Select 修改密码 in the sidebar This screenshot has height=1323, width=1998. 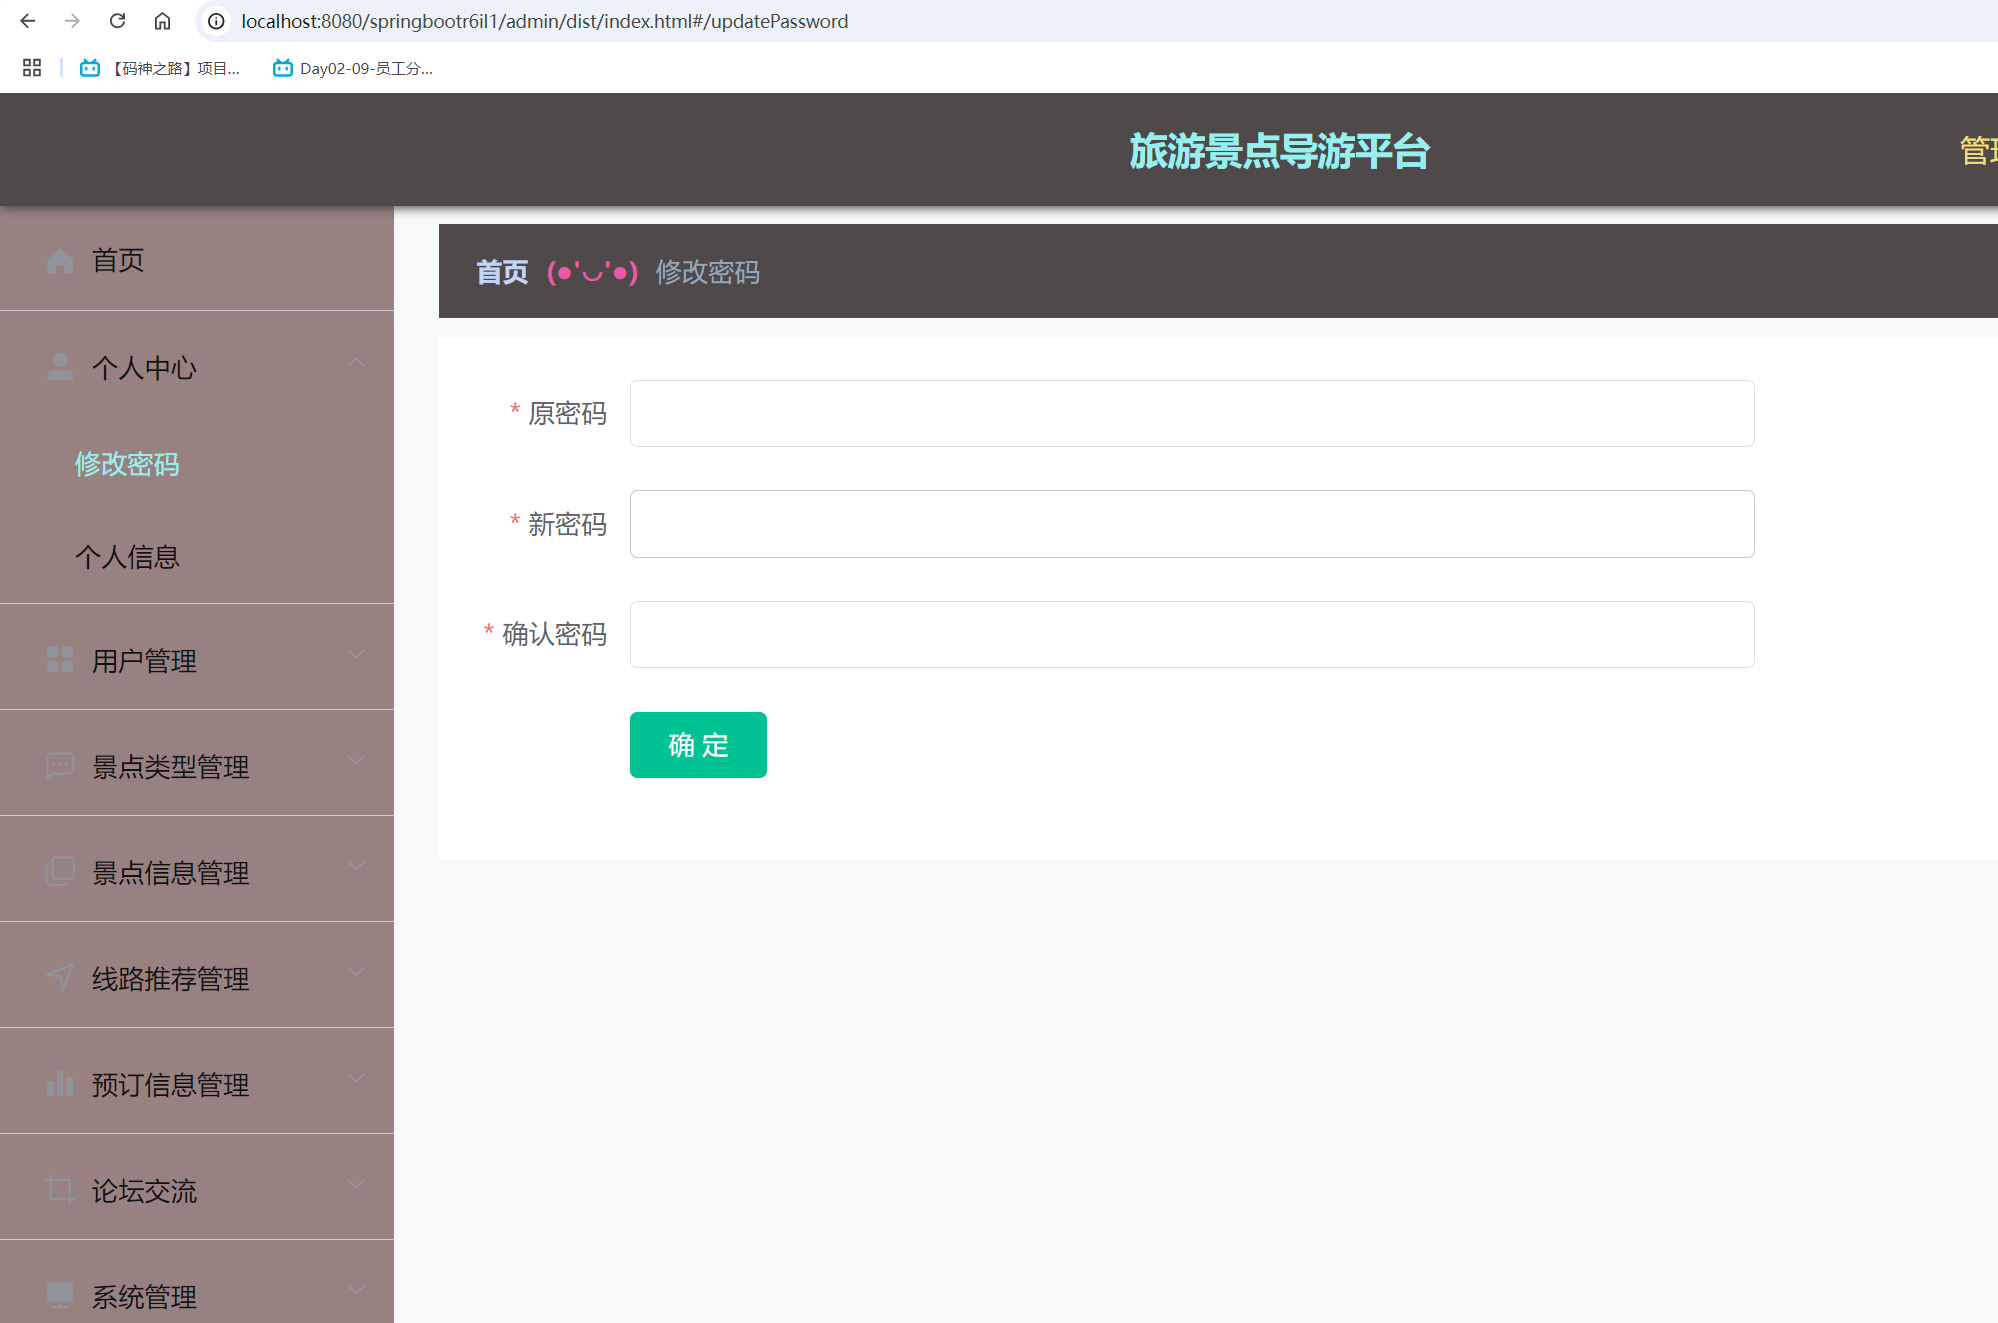(127, 464)
